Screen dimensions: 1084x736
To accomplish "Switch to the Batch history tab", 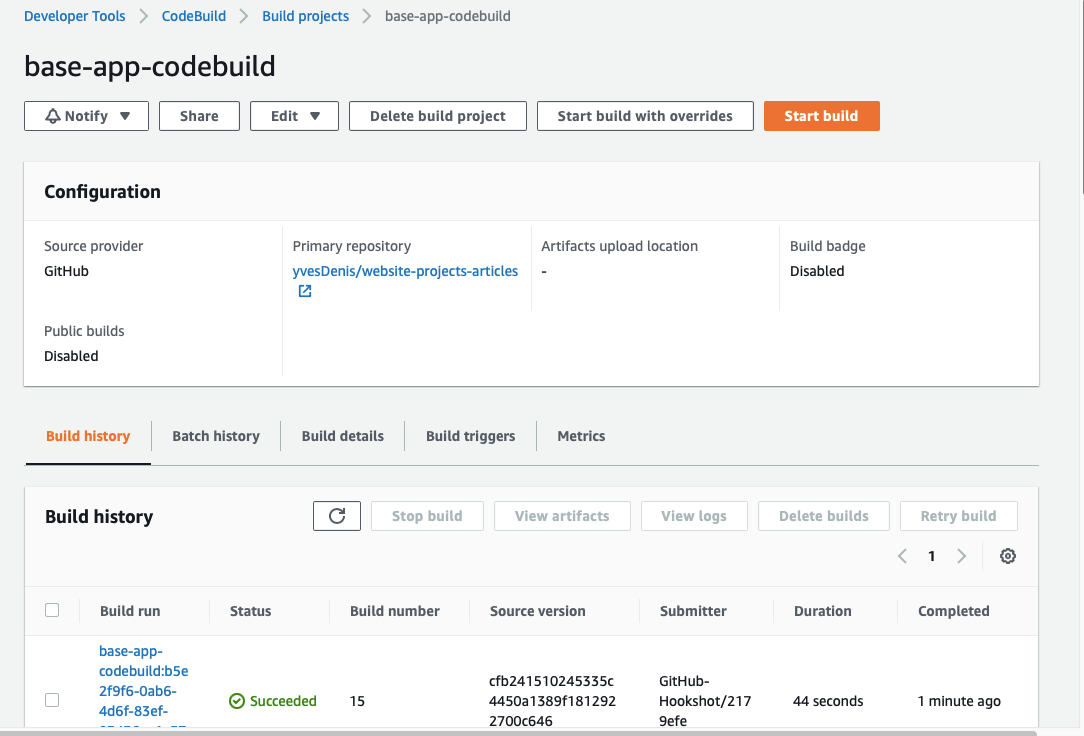I will coord(216,436).
